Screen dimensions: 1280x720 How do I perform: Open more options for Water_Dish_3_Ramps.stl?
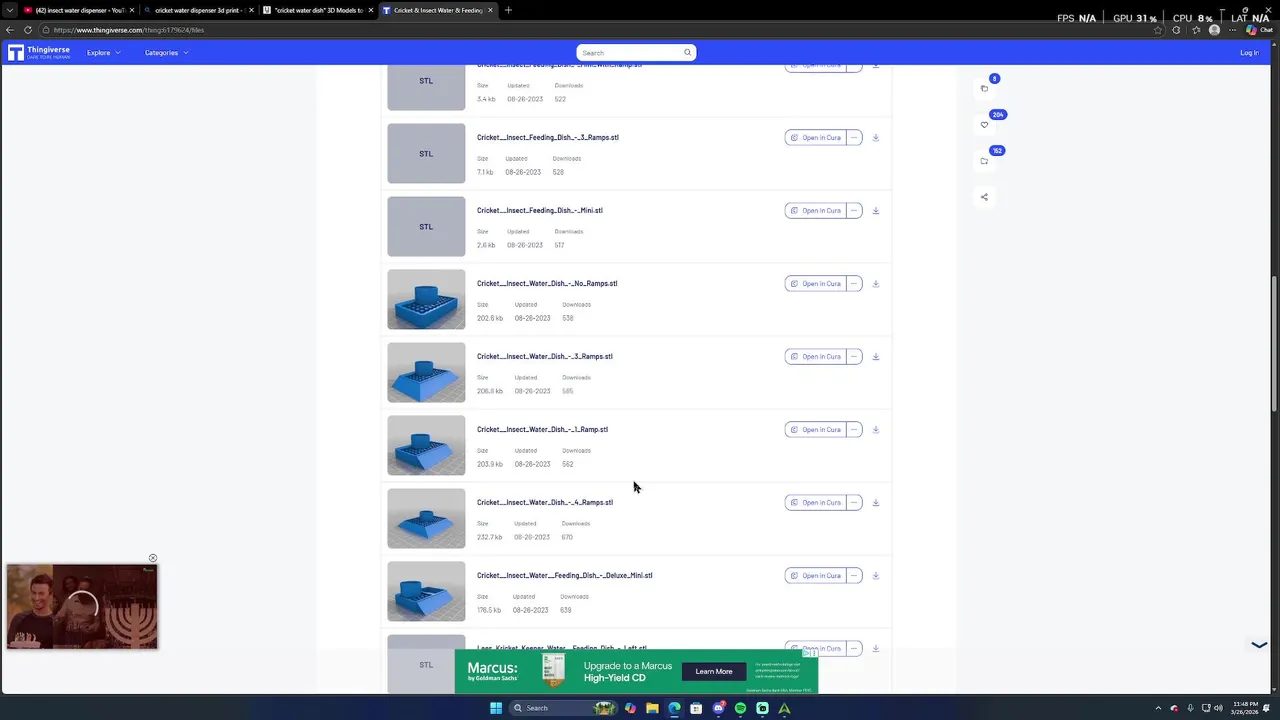(854, 357)
